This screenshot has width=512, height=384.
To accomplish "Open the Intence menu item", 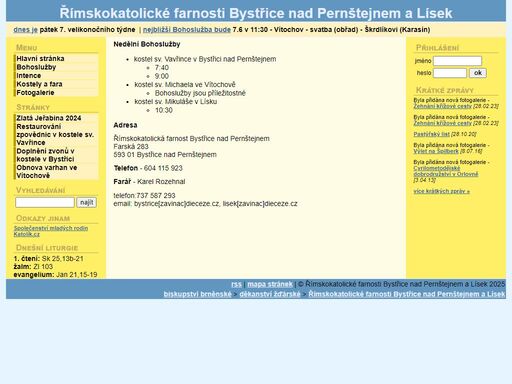I will click(x=57, y=76).
